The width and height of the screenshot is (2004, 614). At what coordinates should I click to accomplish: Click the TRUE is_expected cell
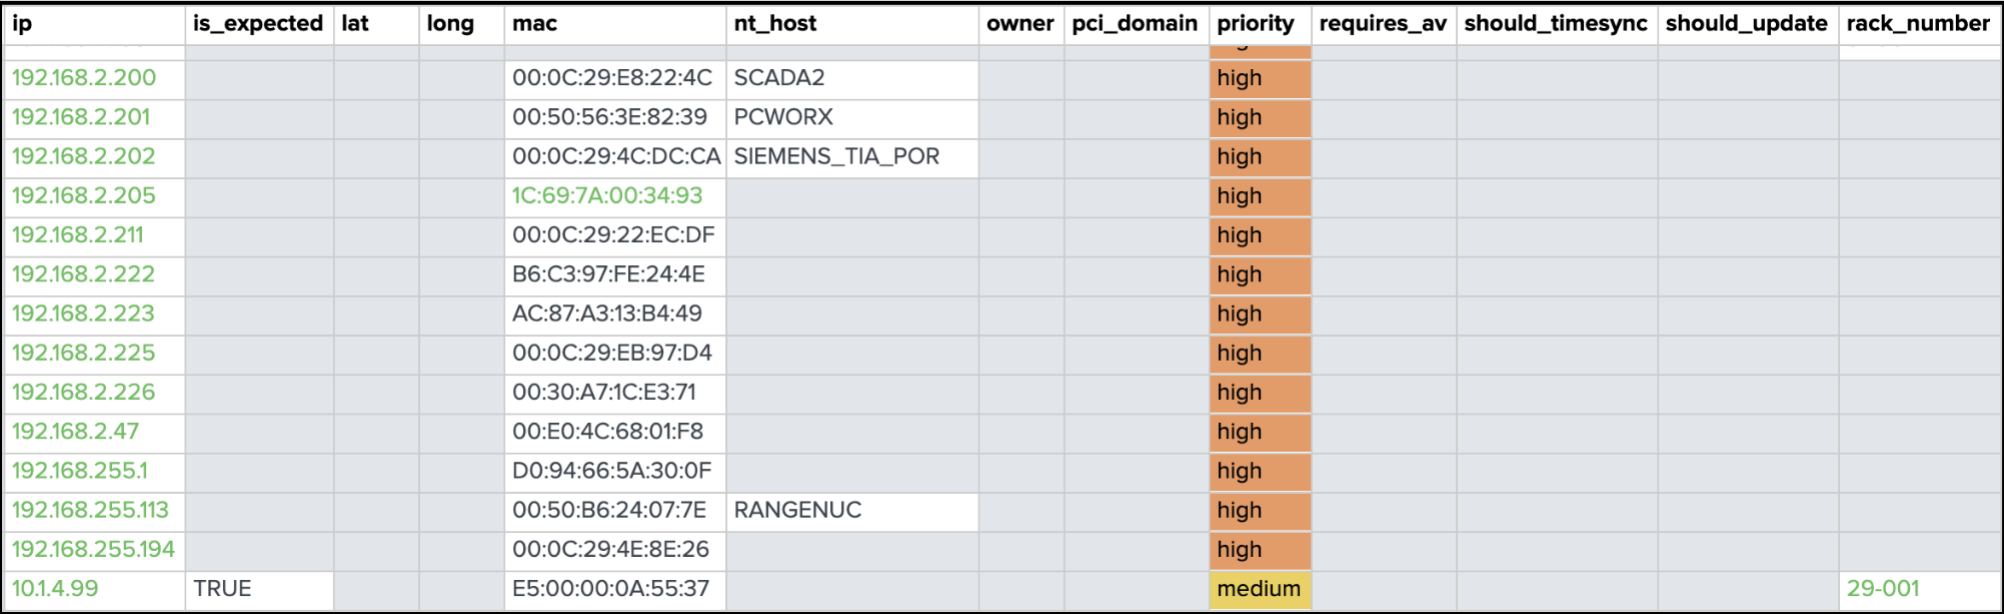[222, 589]
